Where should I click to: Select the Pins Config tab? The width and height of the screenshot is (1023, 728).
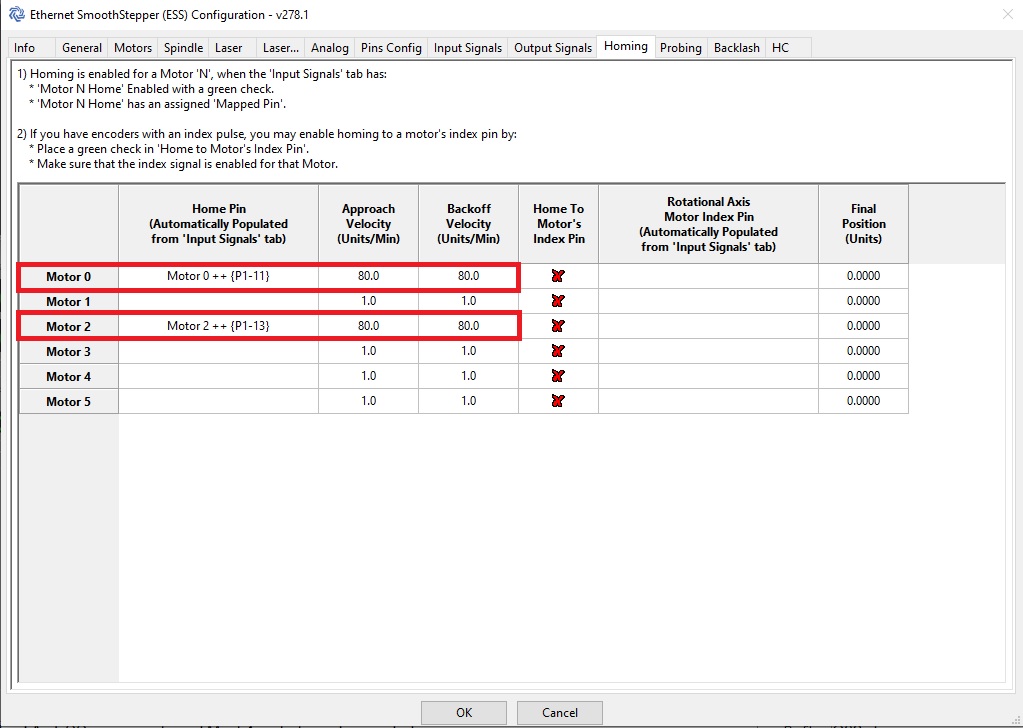coord(391,48)
